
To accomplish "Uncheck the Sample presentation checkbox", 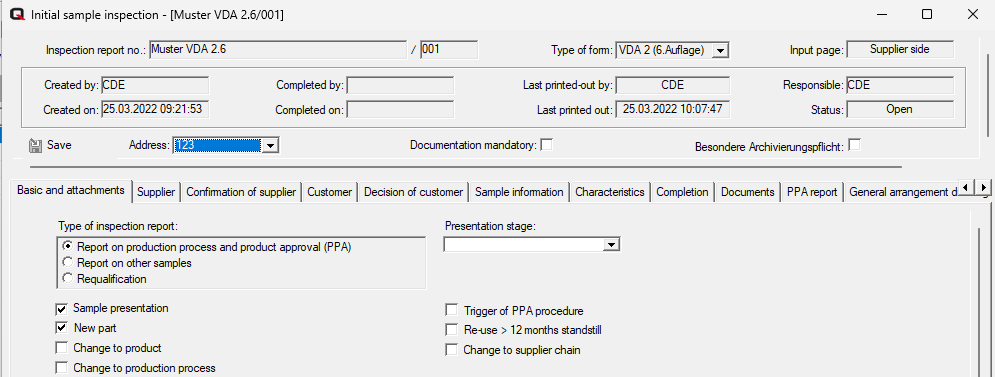I will click(62, 309).
